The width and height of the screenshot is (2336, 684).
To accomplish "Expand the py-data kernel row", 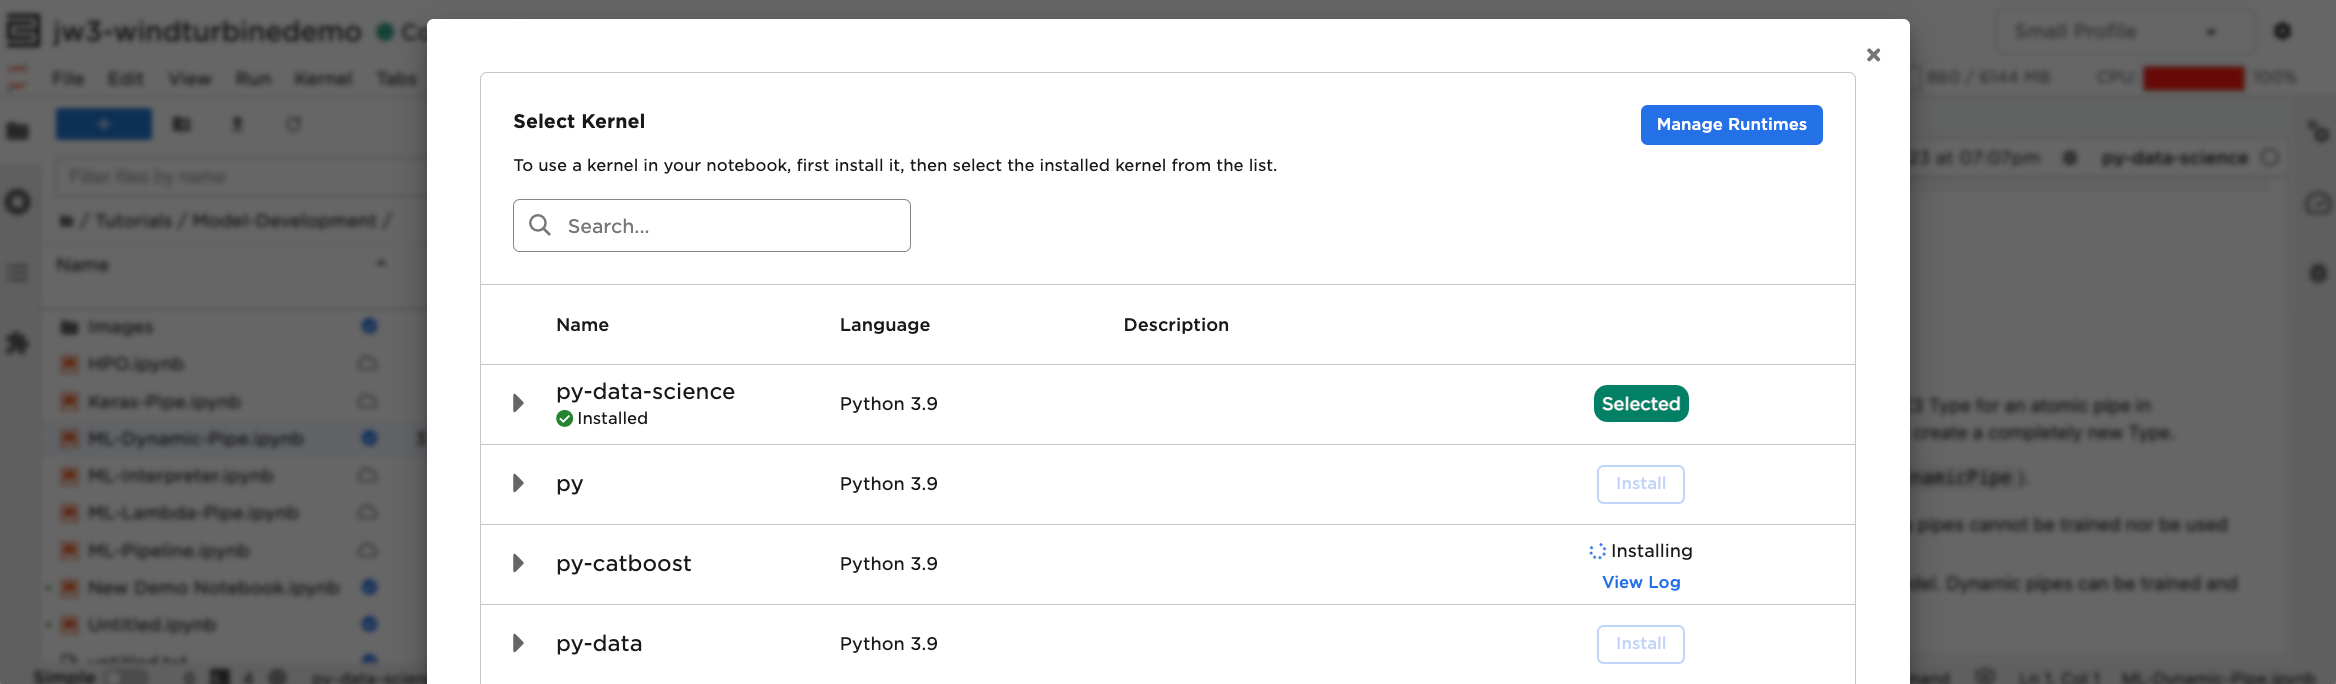I will pos(518,643).
